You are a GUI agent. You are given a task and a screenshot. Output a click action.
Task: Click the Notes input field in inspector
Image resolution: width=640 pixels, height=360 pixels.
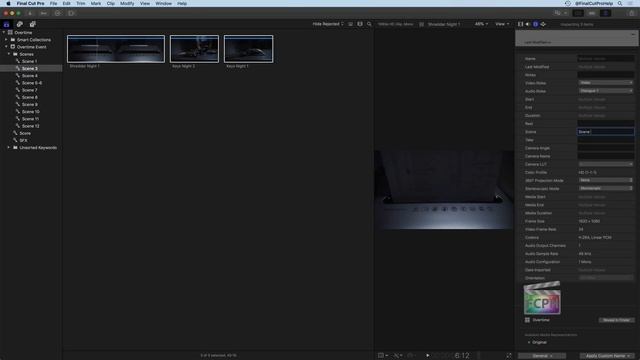[x=606, y=75]
